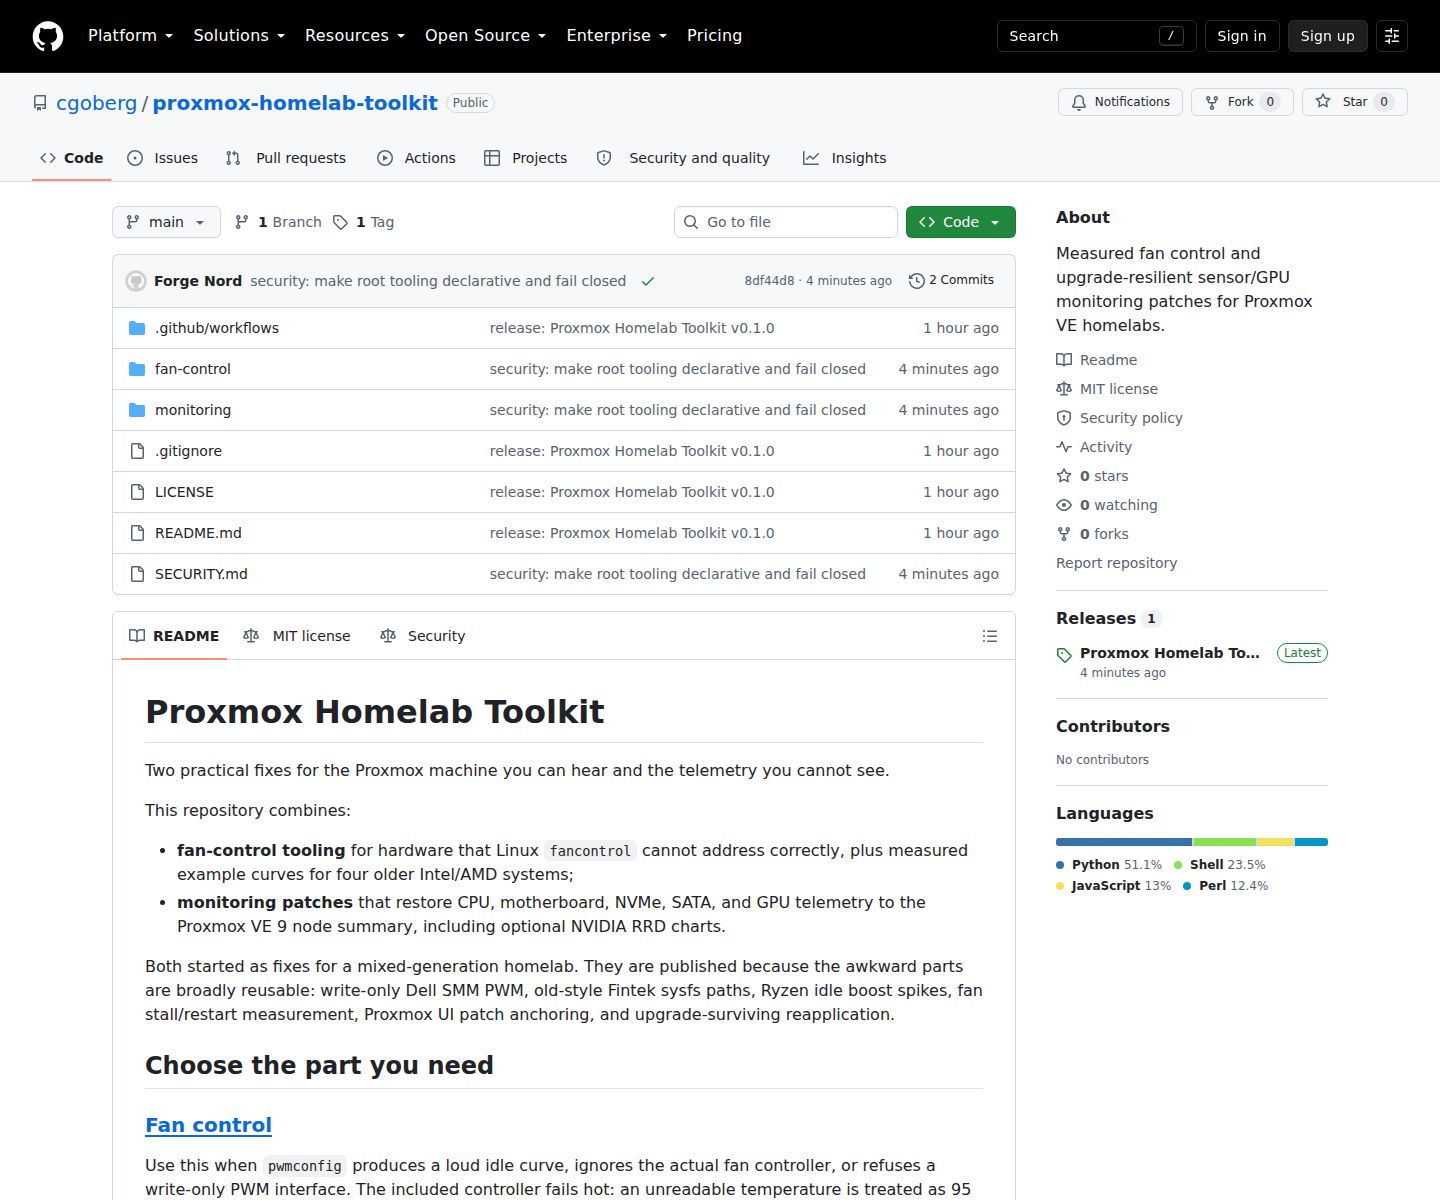This screenshot has width=1440, height=1200.
Task: Open the proxmox-homelab-toolkit repository title link
Action: [295, 103]
